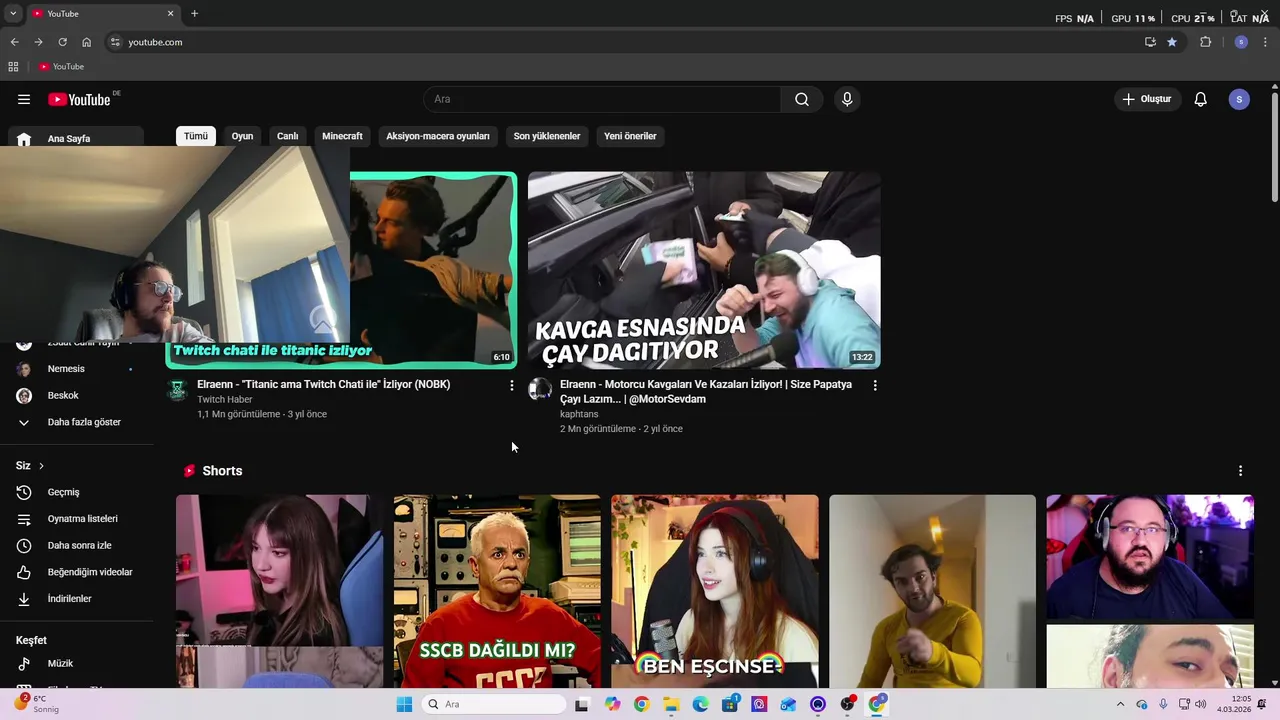
Task: Click the page vertical scrollbar
Action: pos(1274,148)
